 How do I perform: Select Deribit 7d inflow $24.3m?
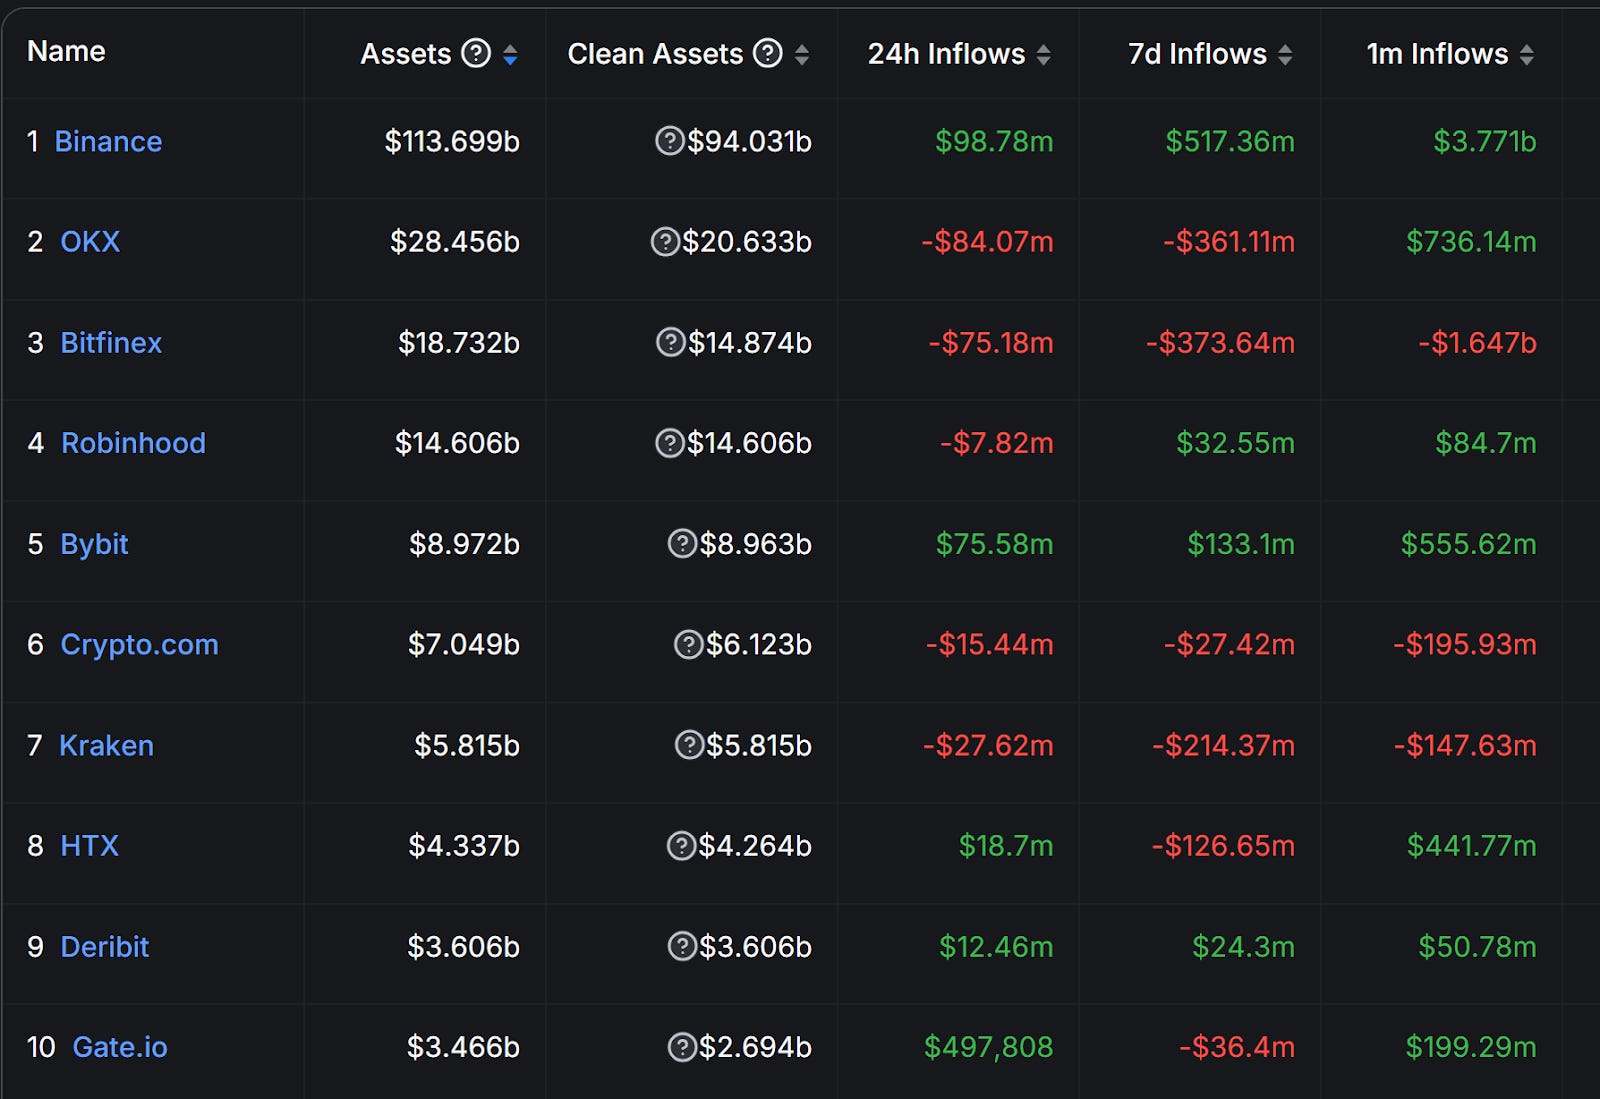click(1243, 946)
